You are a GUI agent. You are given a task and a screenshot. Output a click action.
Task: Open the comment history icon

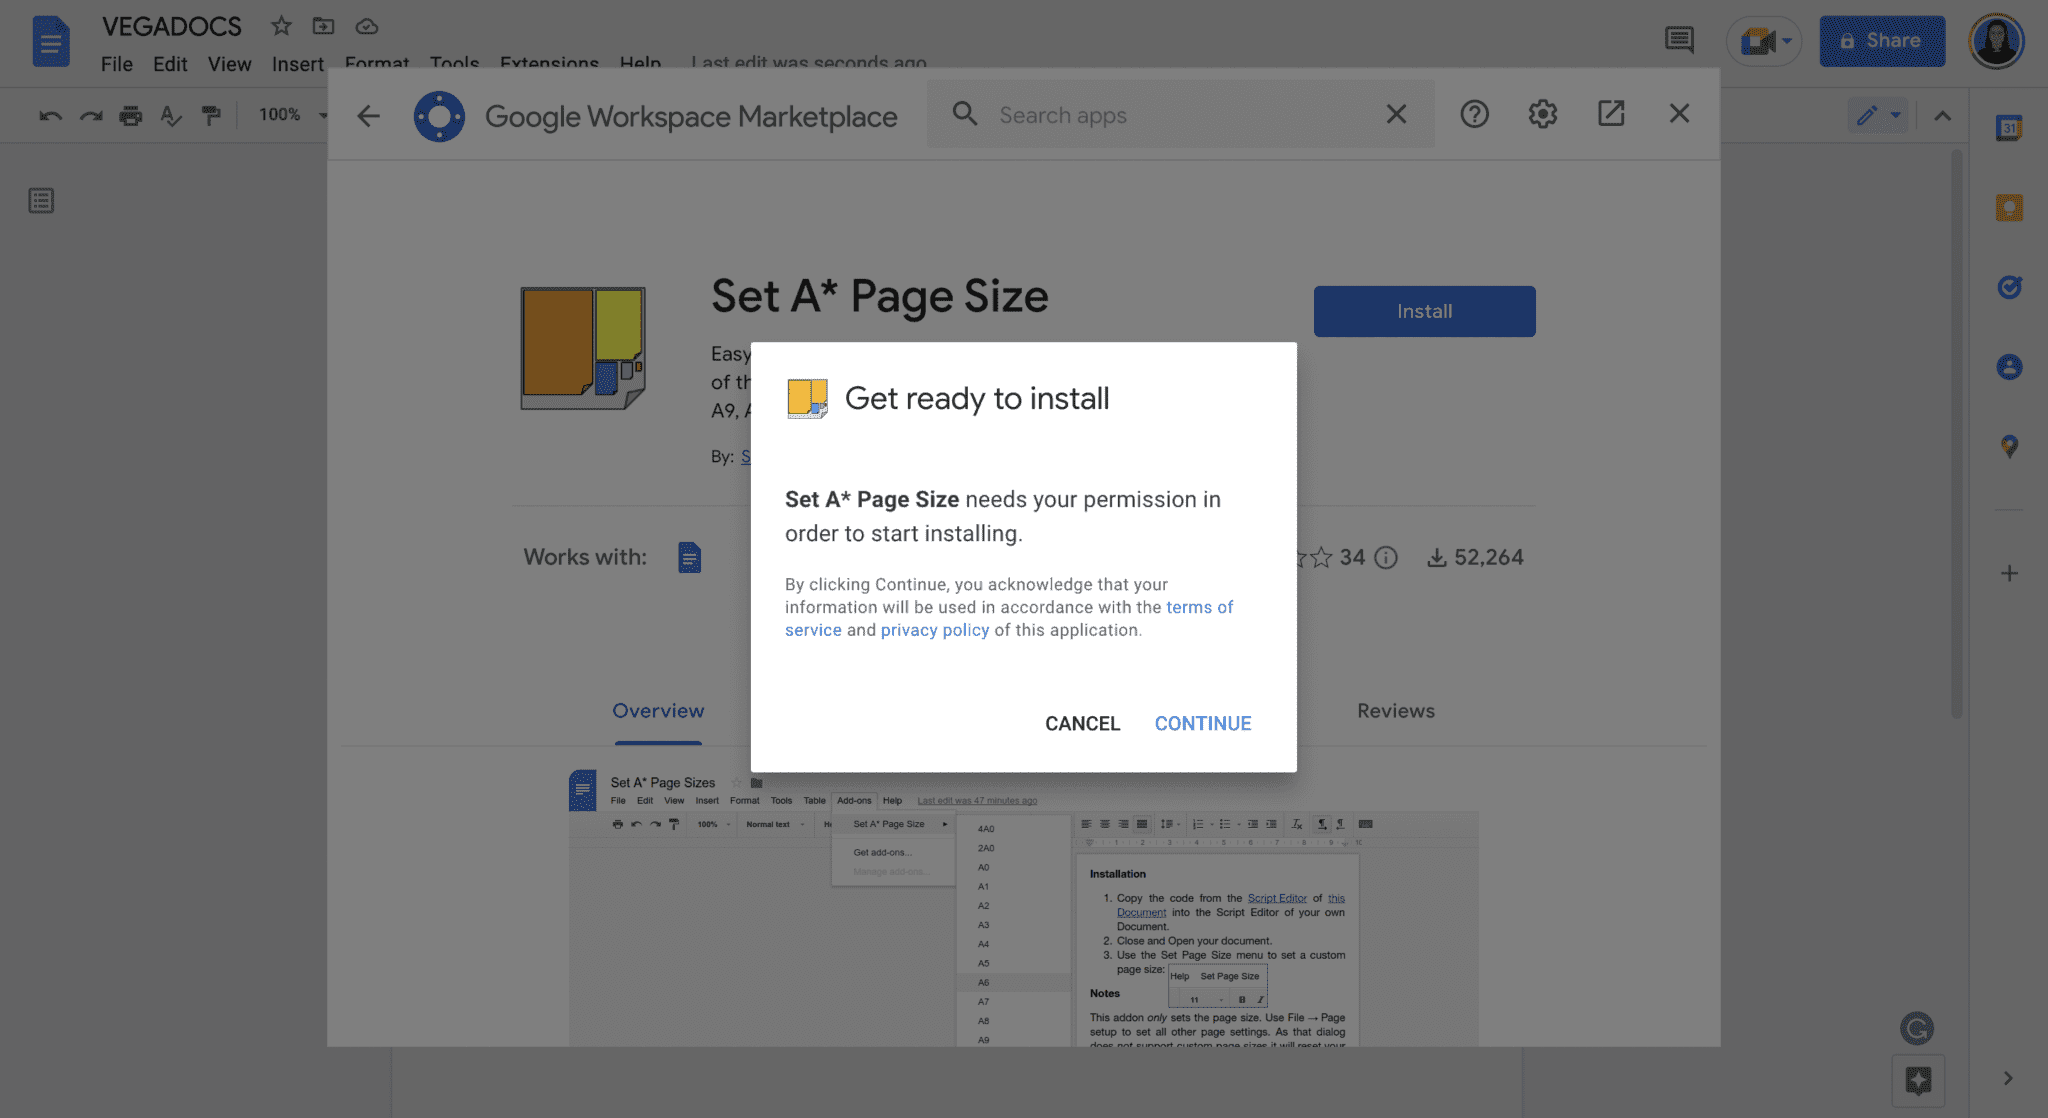point(1679,40)
